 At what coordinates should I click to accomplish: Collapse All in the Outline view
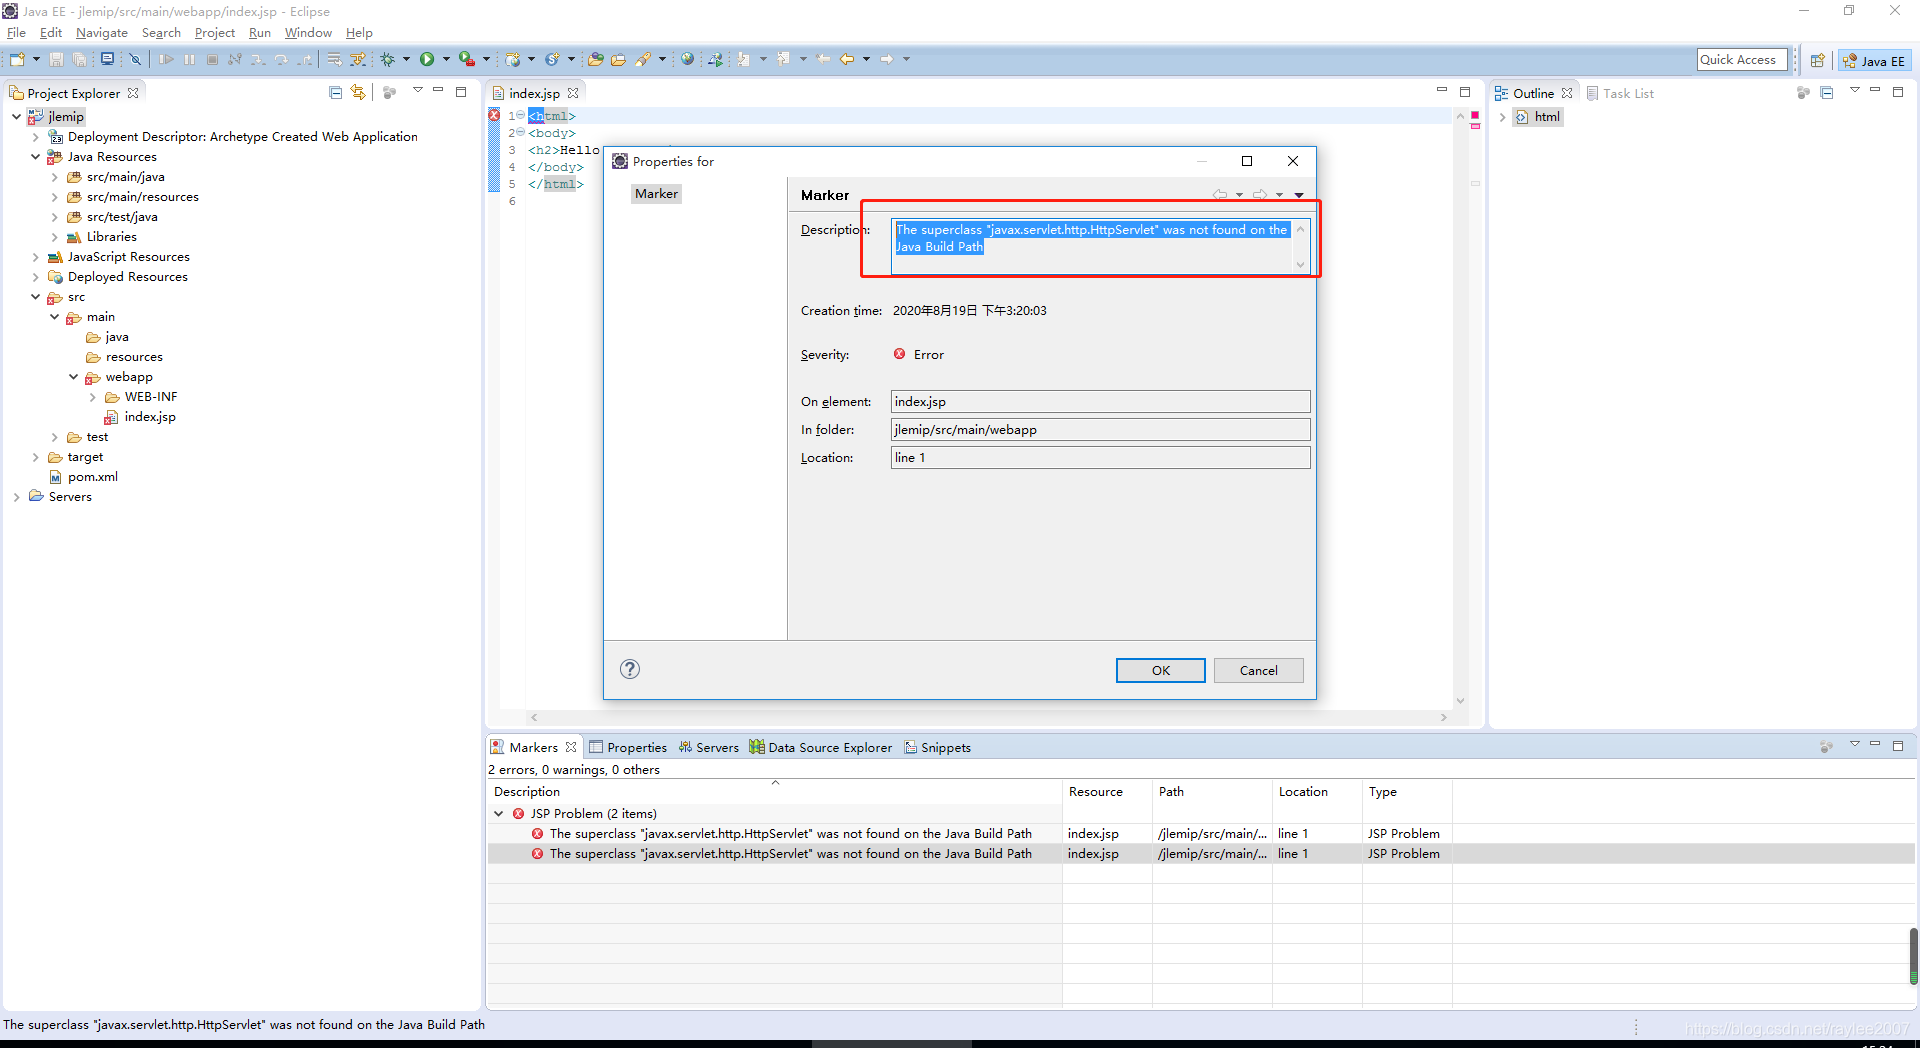1827,93
